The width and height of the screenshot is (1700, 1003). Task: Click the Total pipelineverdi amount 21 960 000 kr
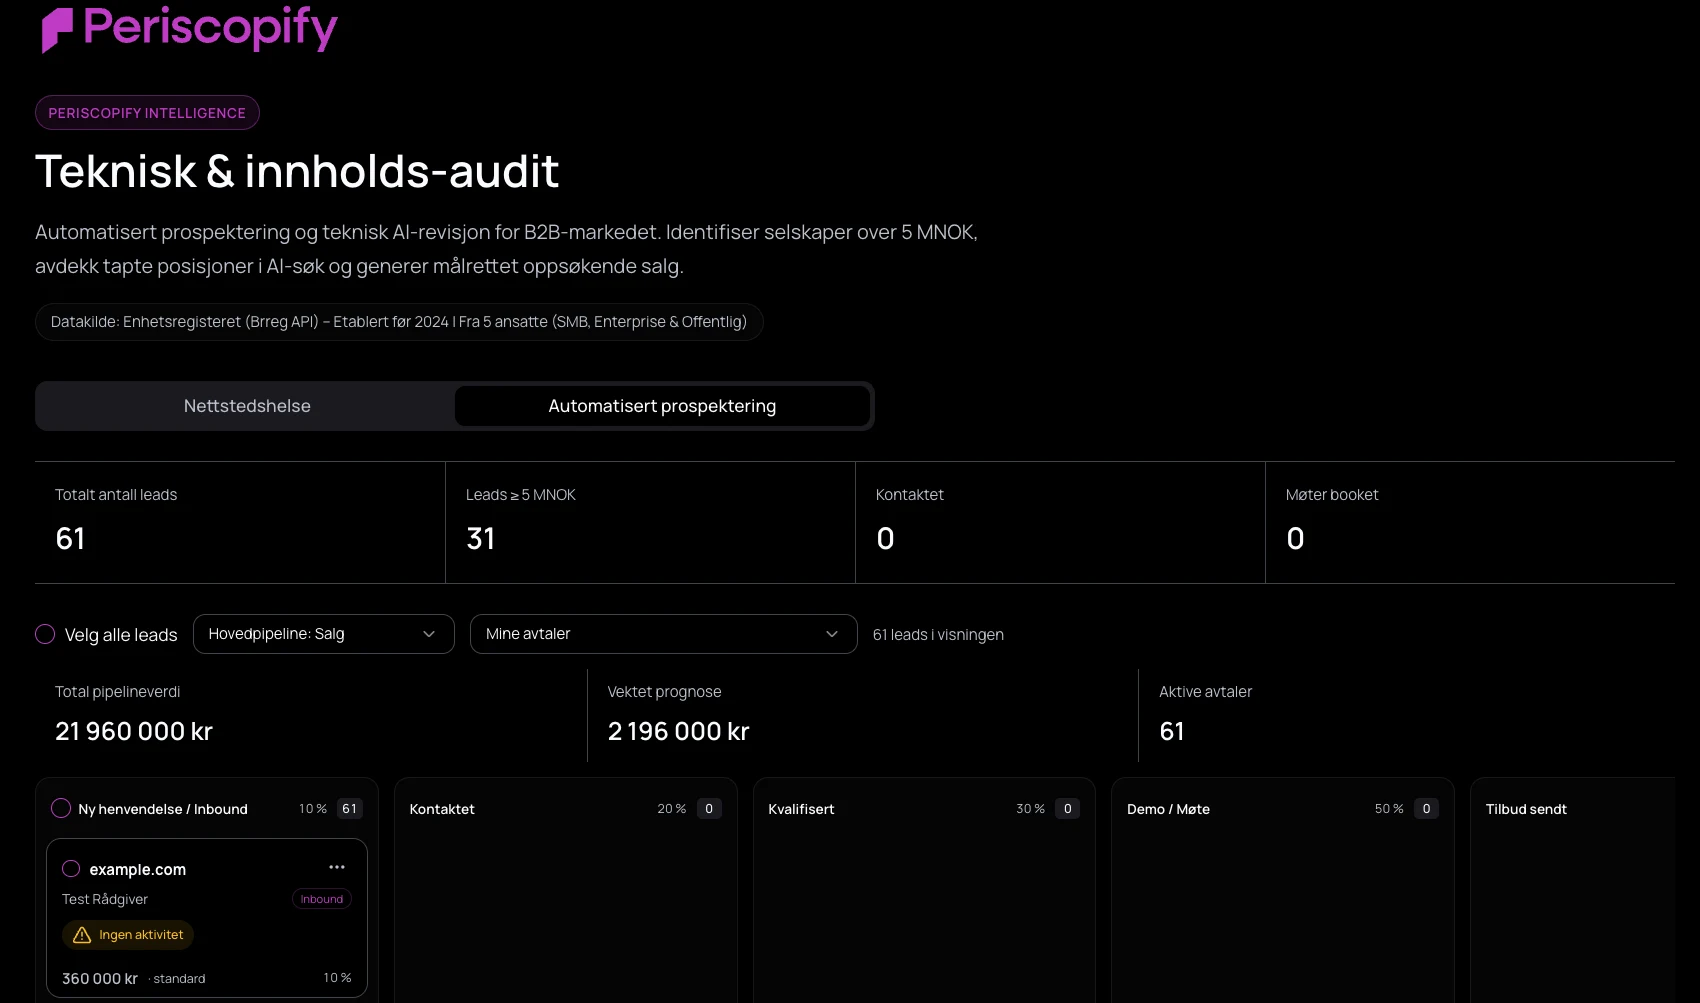point(134,732)
